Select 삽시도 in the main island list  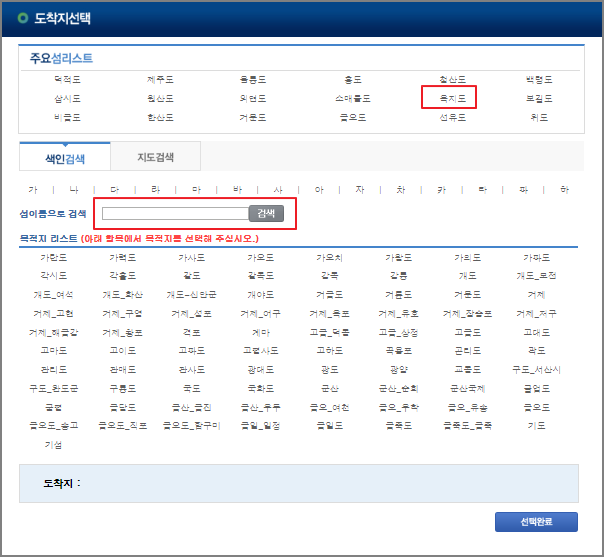(67, 99)
